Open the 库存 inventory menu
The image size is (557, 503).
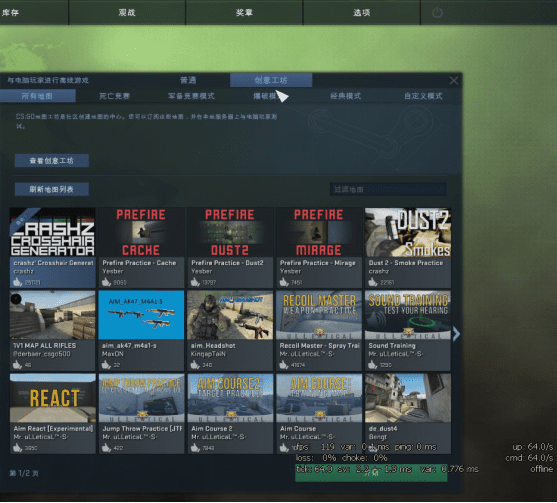[11, 13]
